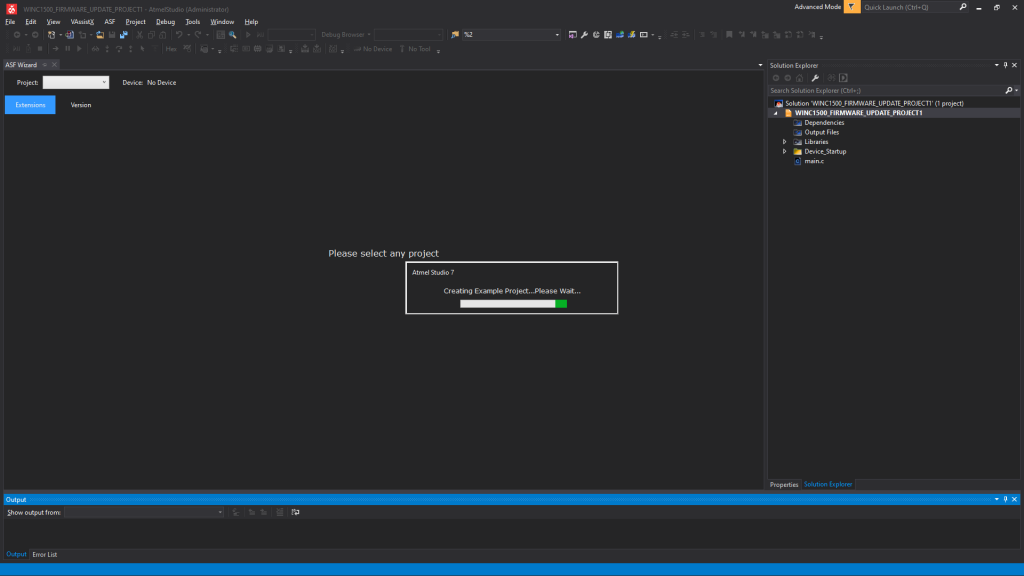The width and height of the screenshot is (1024, 576).
Task: Open the View menu
Action: (53, 22)
